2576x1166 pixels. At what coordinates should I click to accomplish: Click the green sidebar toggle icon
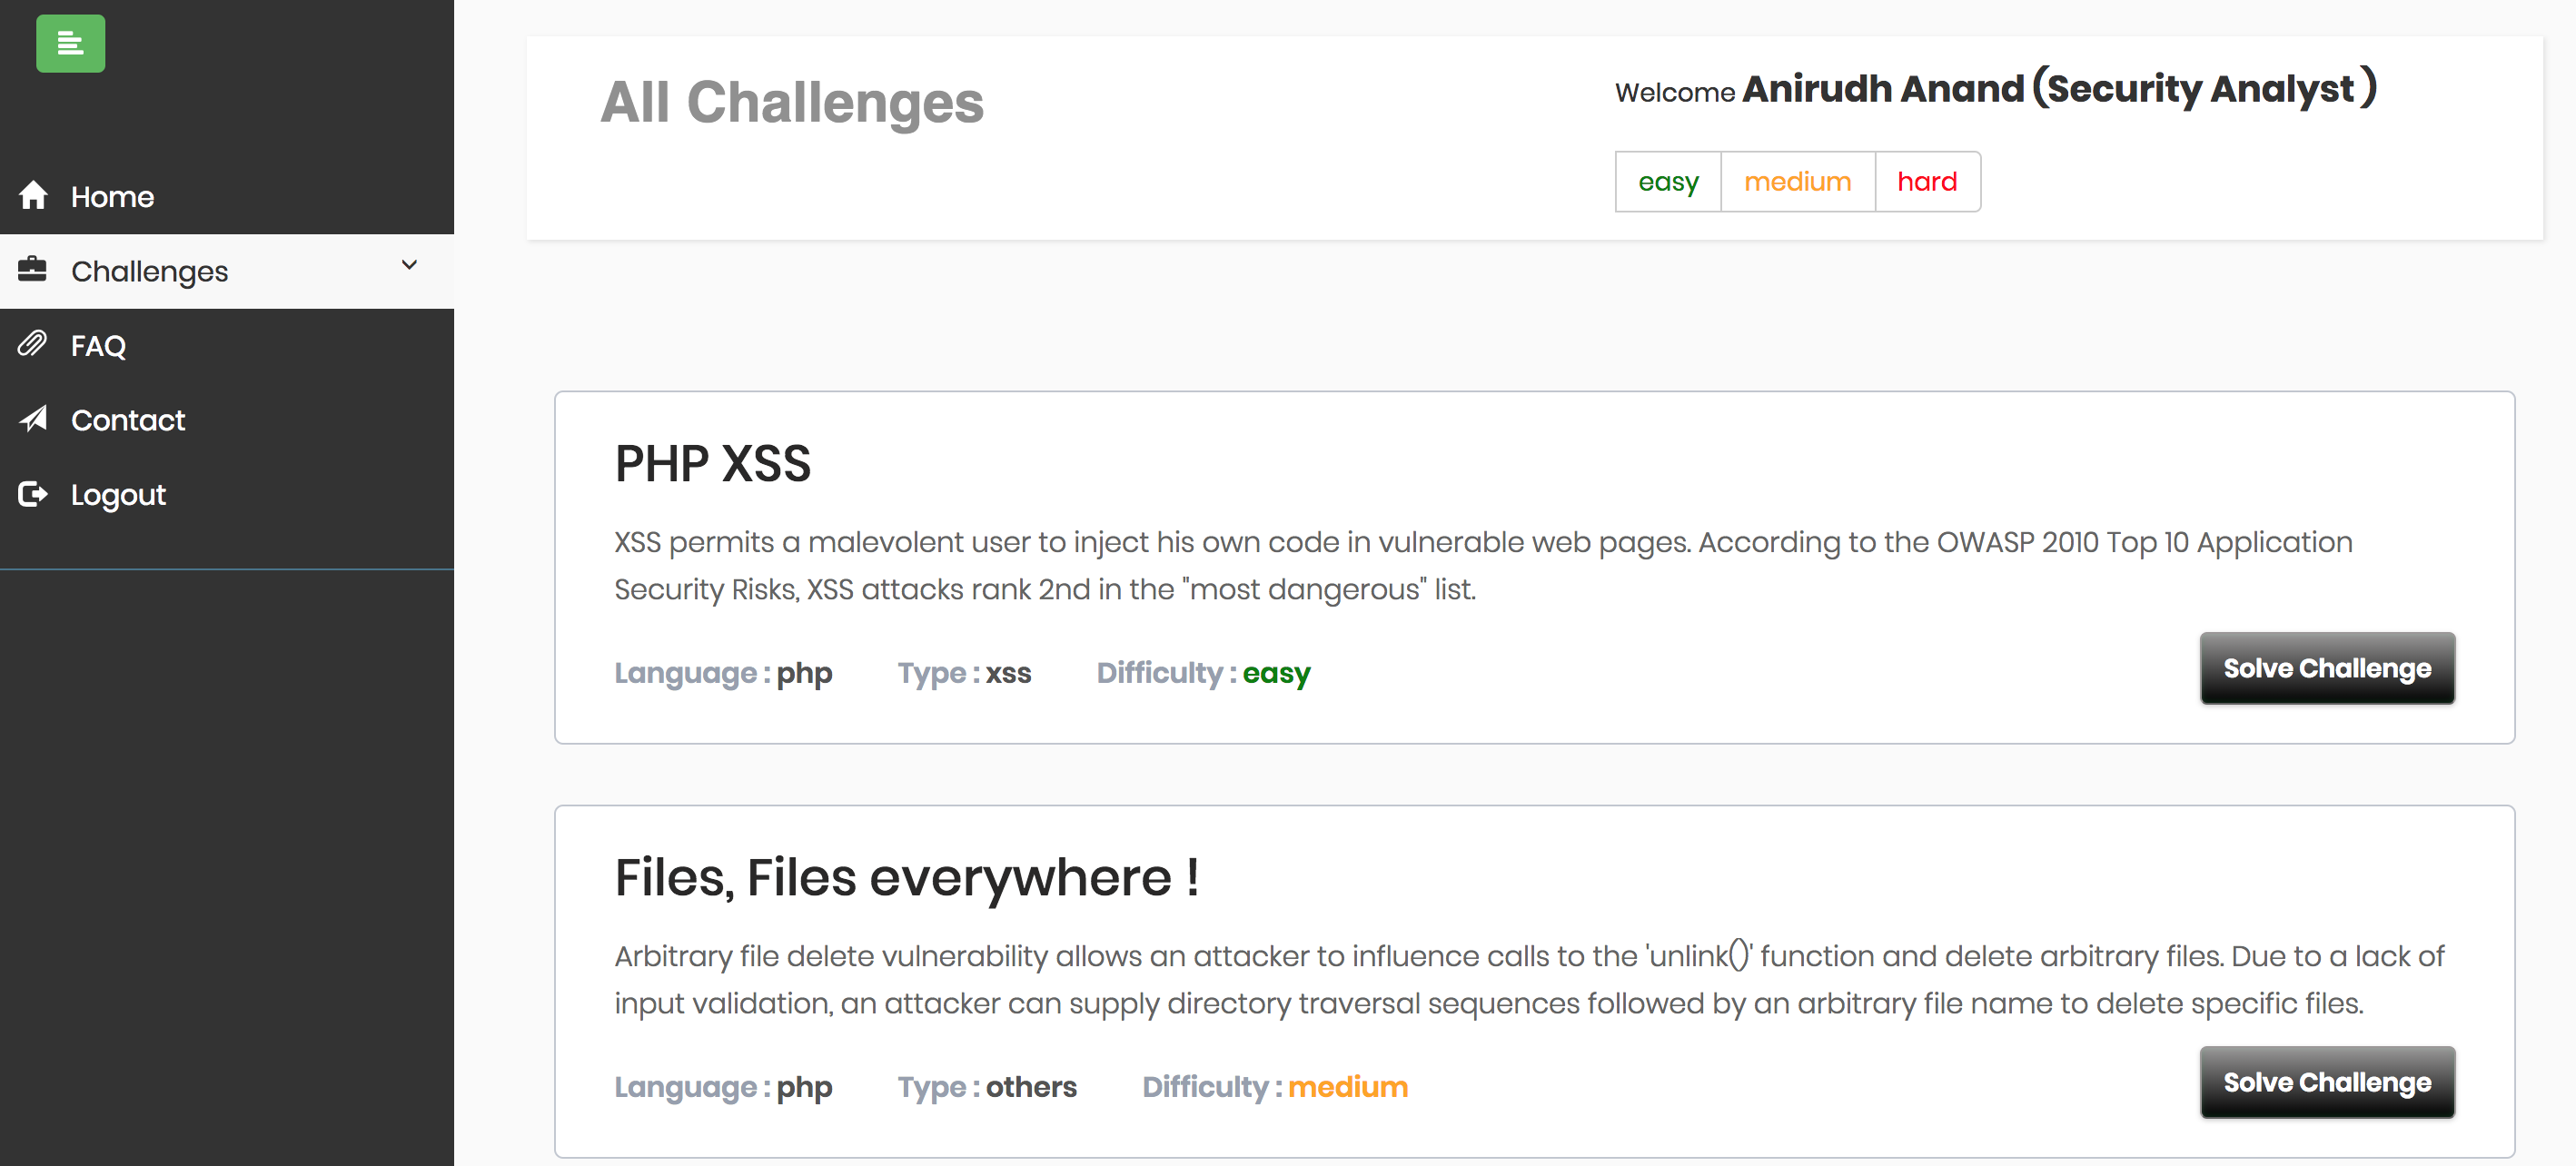point(70,43)
